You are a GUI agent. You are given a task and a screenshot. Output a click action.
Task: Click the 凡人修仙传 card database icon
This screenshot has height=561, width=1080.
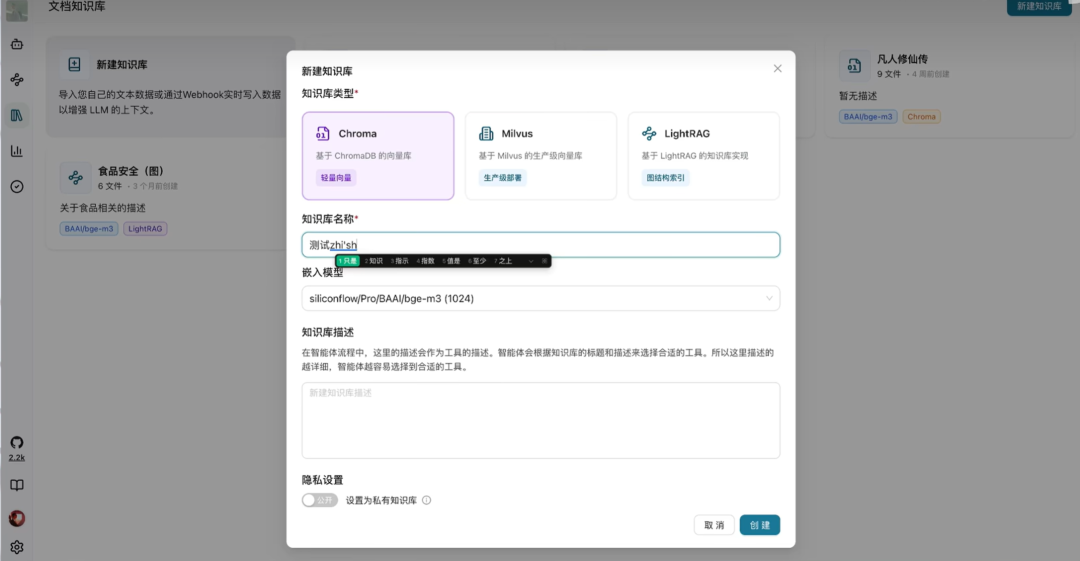[x=854, y=65]
